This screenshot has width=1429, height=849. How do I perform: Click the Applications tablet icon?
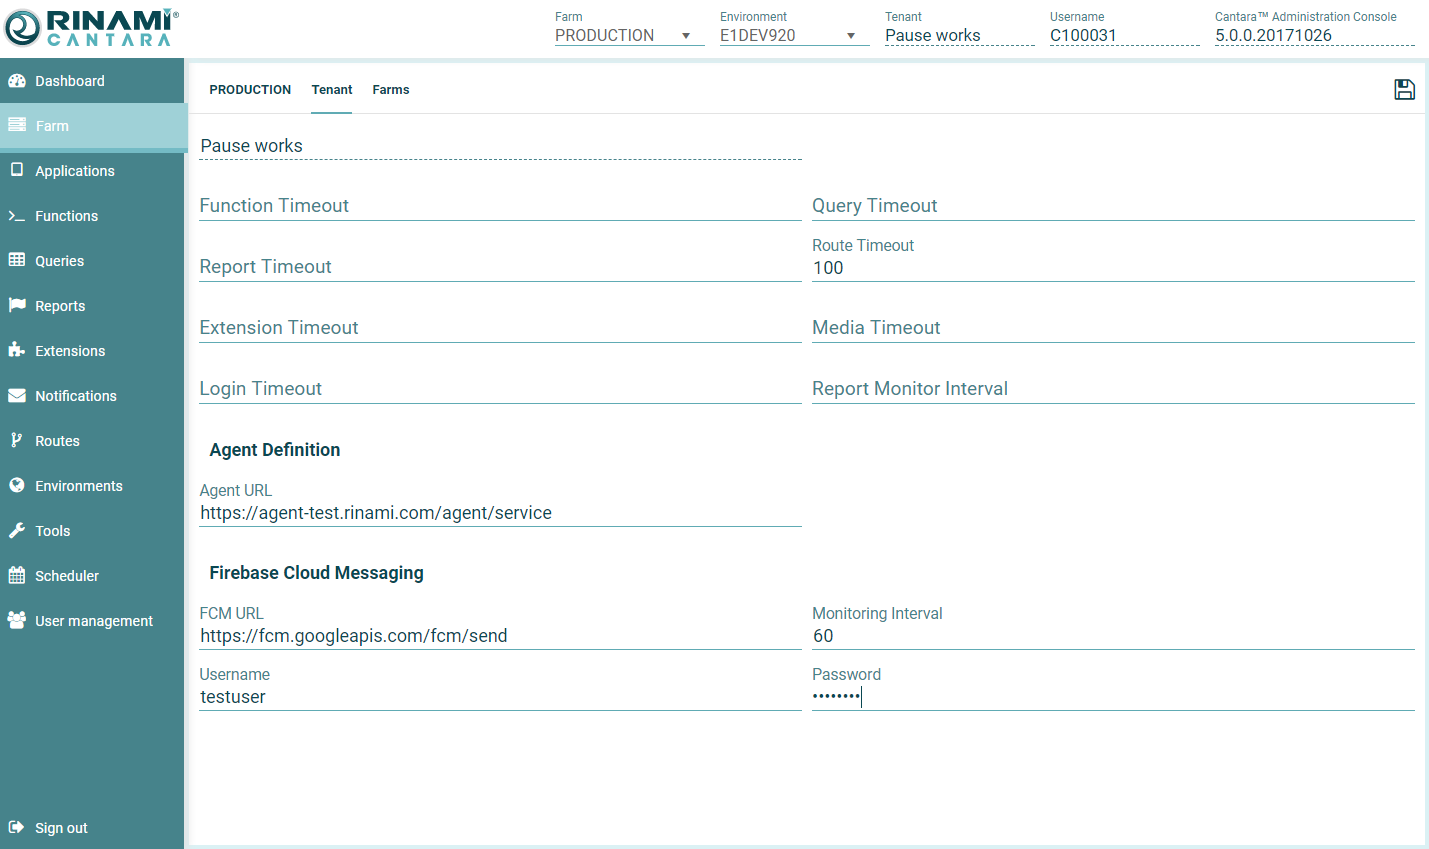point(17,170)
